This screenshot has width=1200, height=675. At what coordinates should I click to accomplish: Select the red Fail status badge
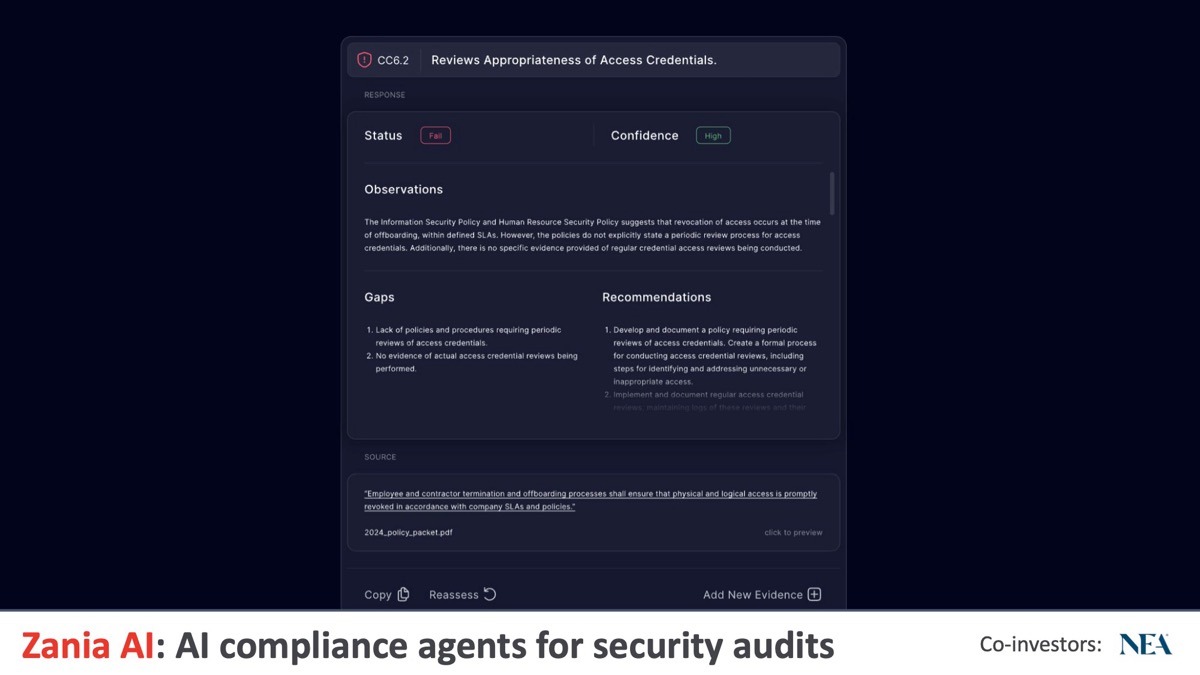(x=435, y=136)
